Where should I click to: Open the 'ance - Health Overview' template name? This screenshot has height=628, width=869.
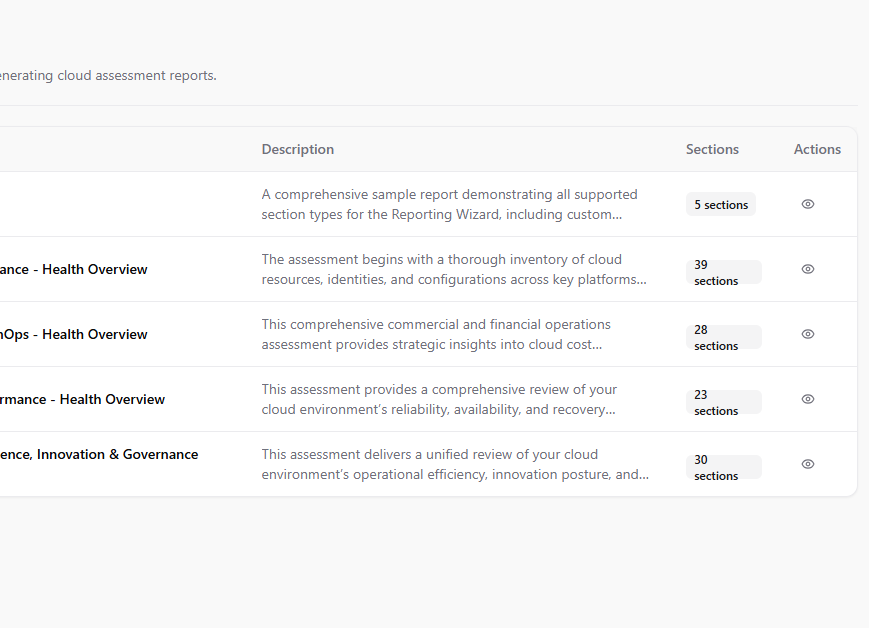74,269
